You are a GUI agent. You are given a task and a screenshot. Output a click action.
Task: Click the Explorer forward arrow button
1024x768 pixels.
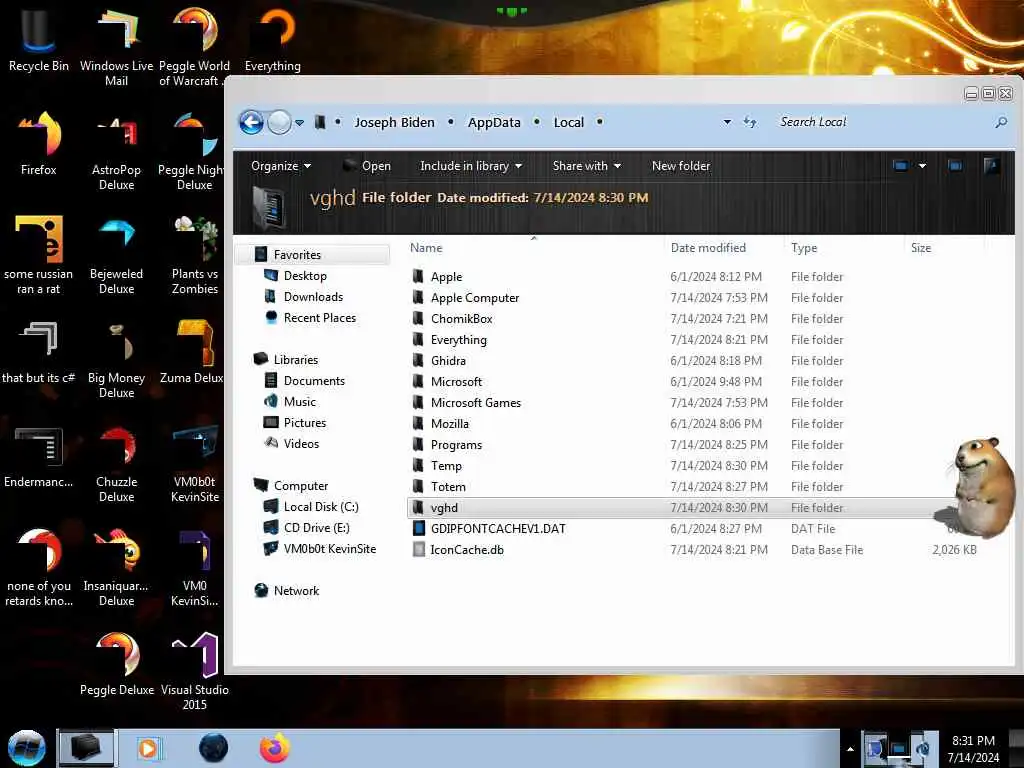pyautogui.click(x=280, y=122)
